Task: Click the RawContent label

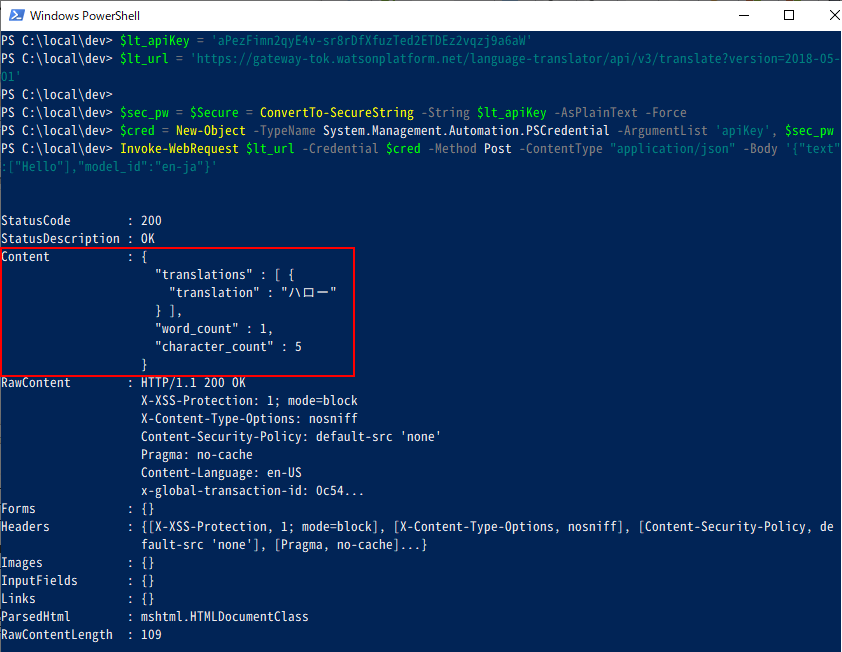Action: [36, 383]
